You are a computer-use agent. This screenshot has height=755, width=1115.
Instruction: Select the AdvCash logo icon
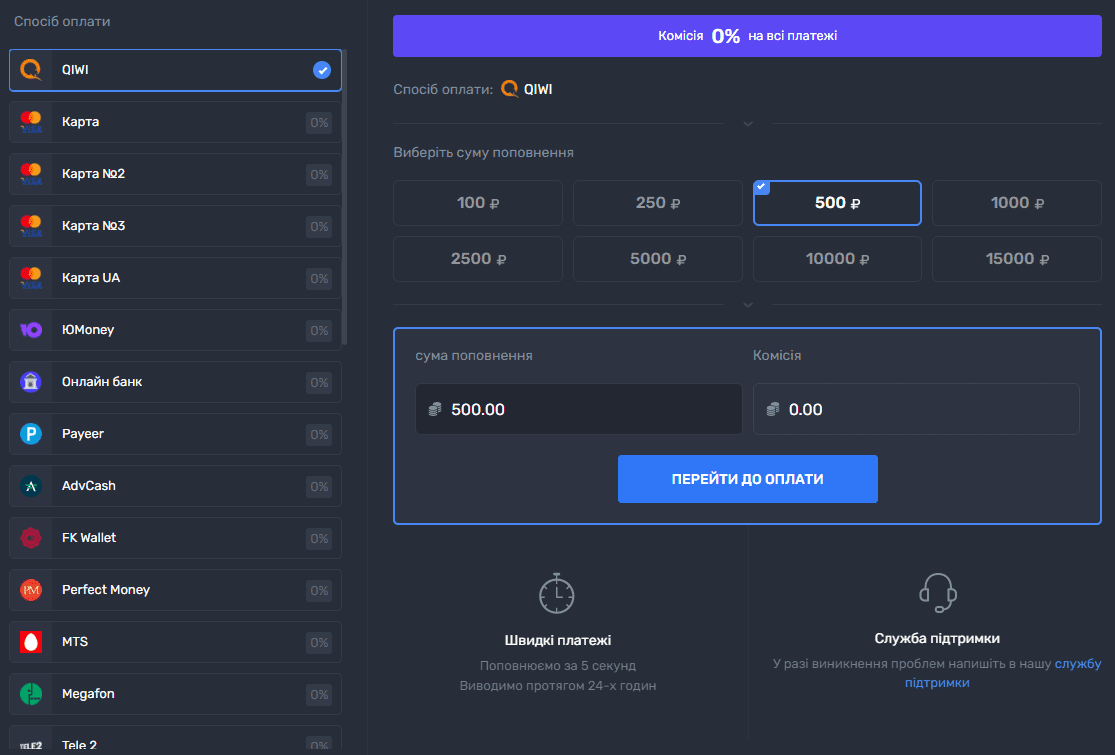pyautogui.click(x=31, y=486)
